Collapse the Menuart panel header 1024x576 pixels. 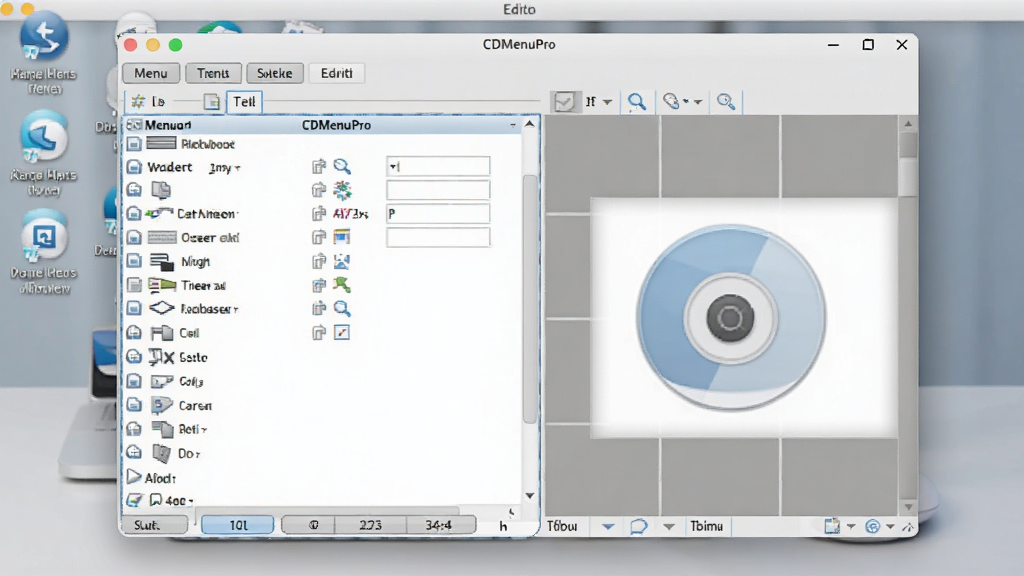[x=513, y=124]
